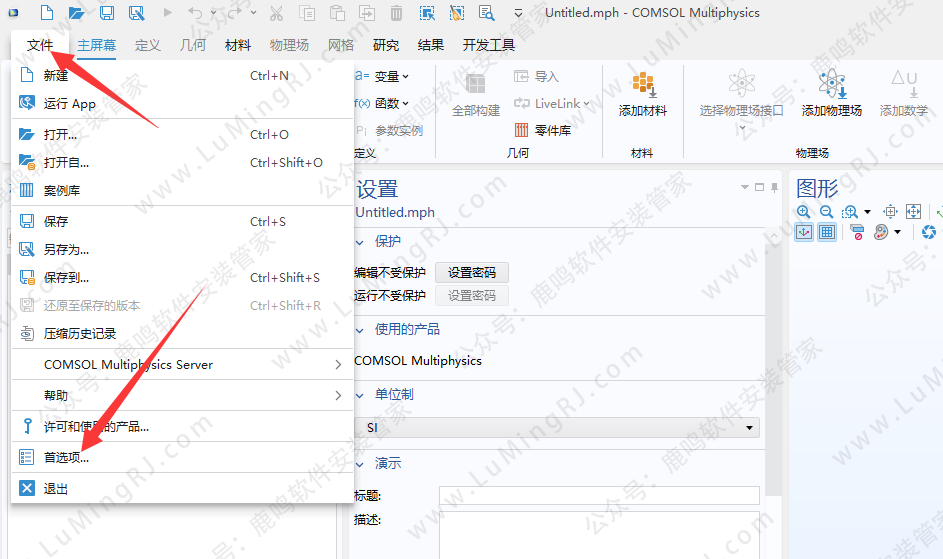
Task: Switch to the 物理场 ribbon tab
Action: click(289, 45)
